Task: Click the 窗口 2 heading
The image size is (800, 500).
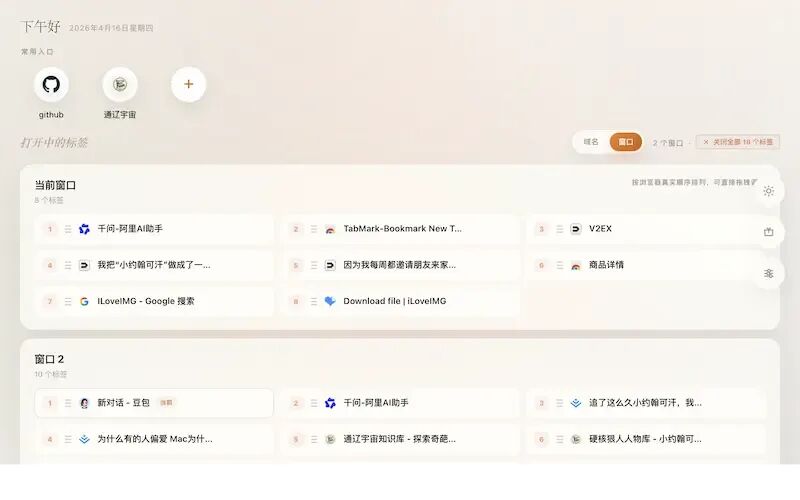Action: click(x=49, y=359)
